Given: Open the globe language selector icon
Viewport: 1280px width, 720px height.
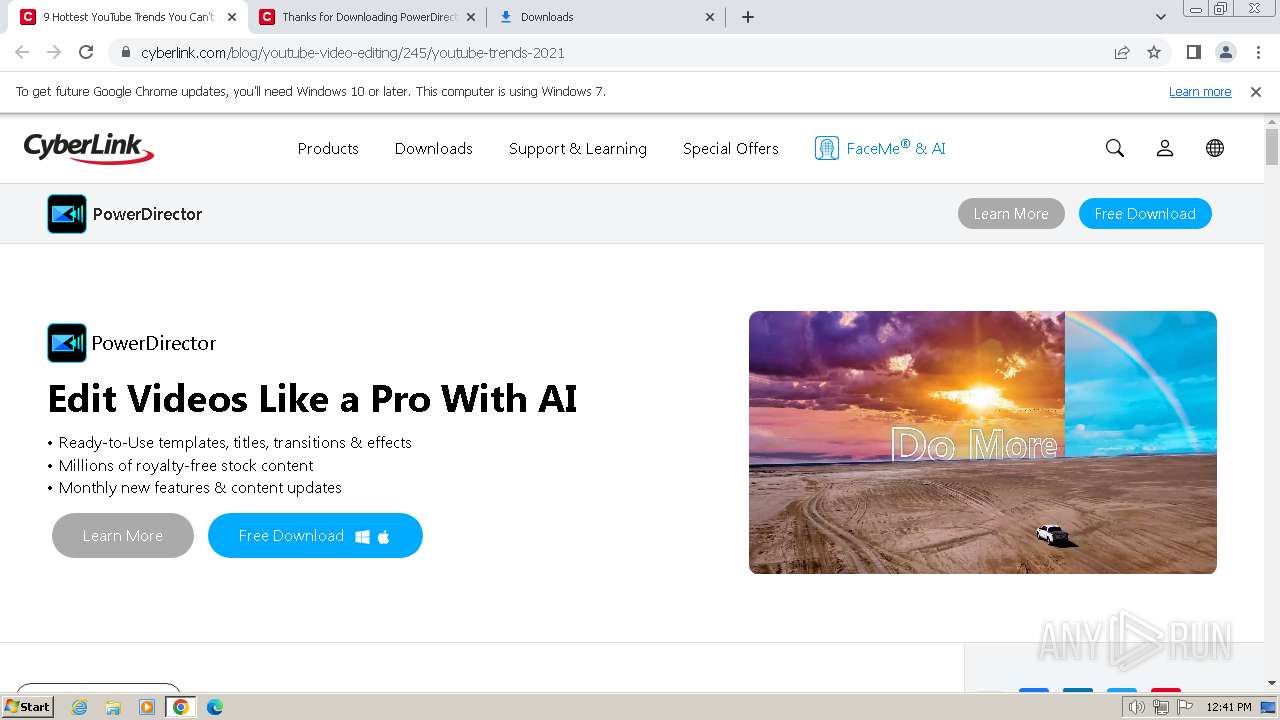Looking at the screenshot, I should click(x=1215, y=148).
